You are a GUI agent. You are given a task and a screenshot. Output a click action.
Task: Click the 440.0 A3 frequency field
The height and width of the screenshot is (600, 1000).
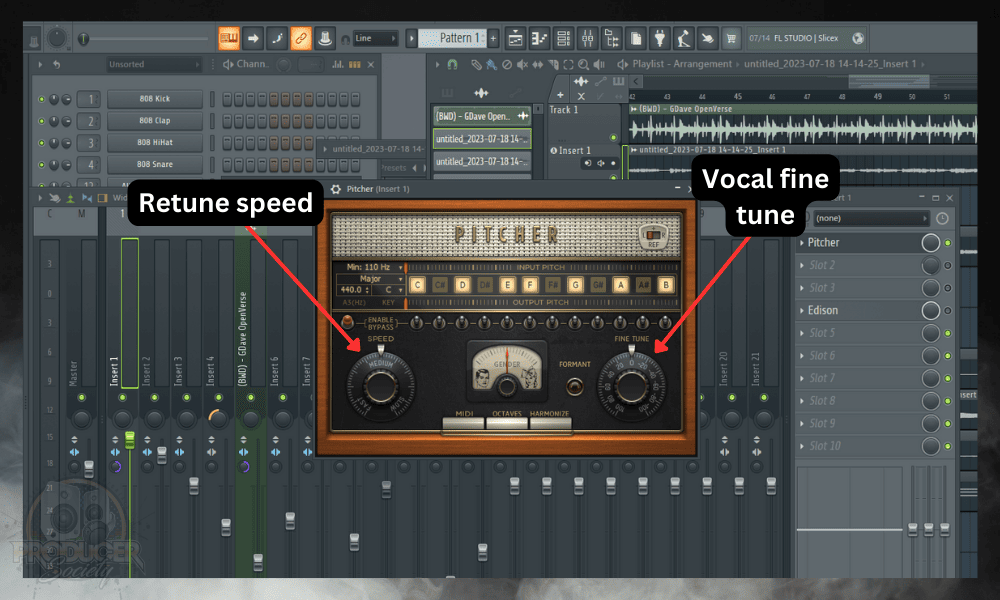pos(353,290)
